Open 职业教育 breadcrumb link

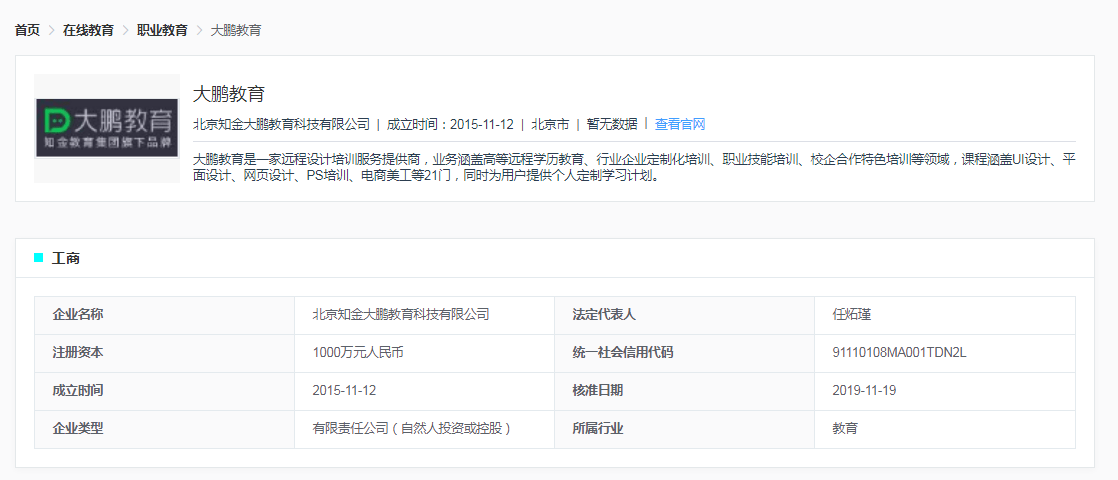pos(163,30)
